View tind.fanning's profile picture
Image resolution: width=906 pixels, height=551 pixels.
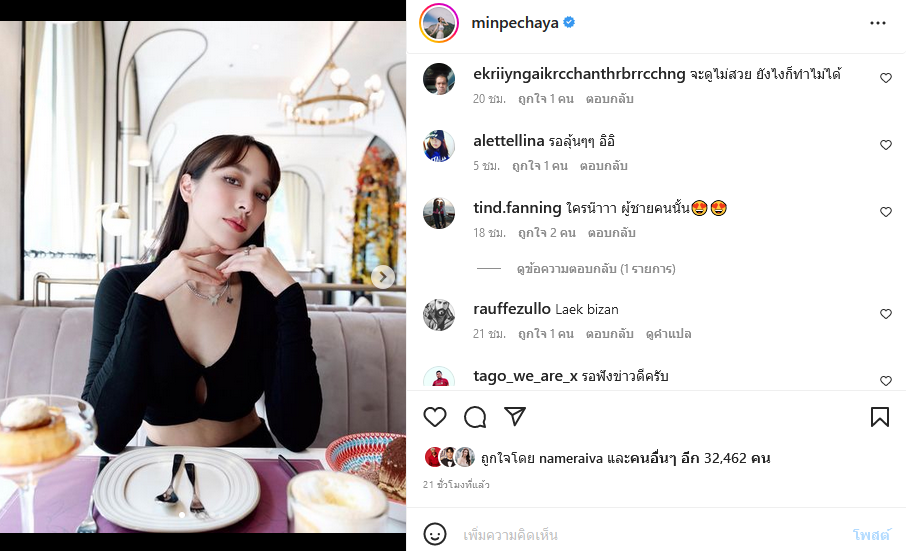pos(439,212)
